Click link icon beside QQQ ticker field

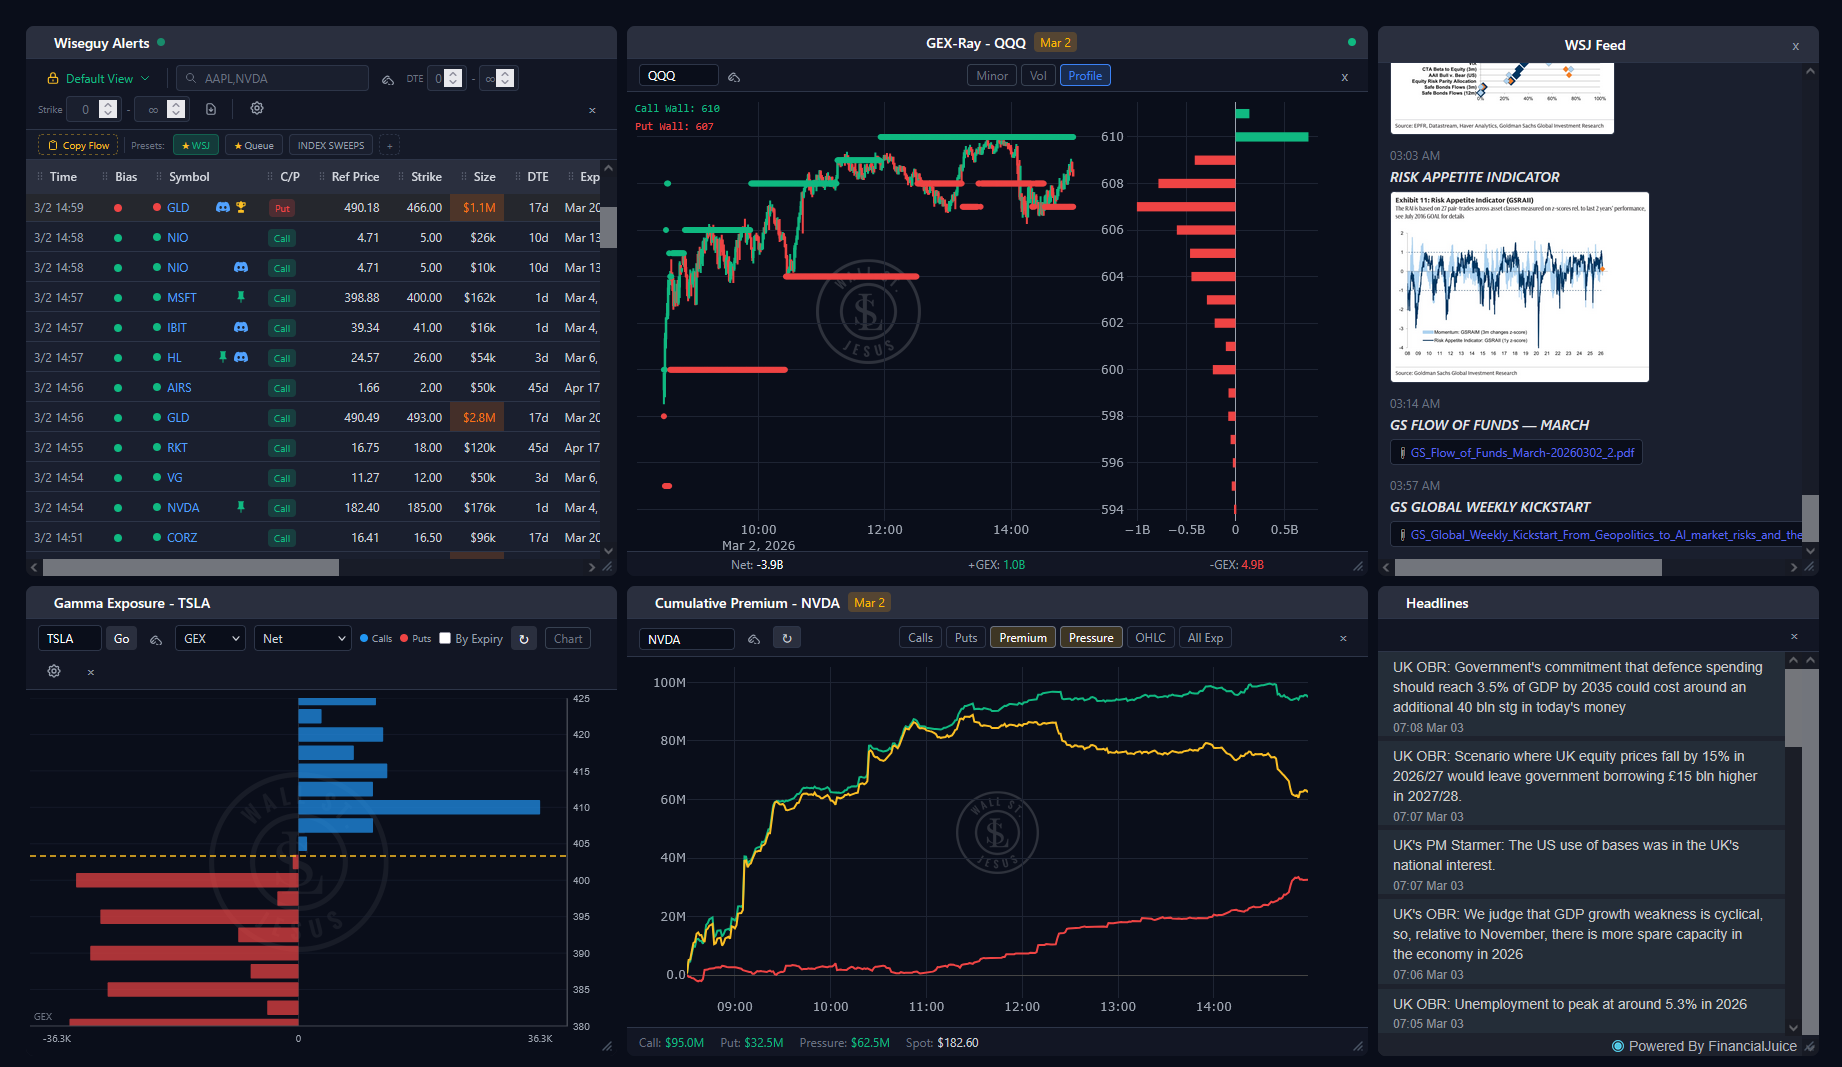(734, 77)
